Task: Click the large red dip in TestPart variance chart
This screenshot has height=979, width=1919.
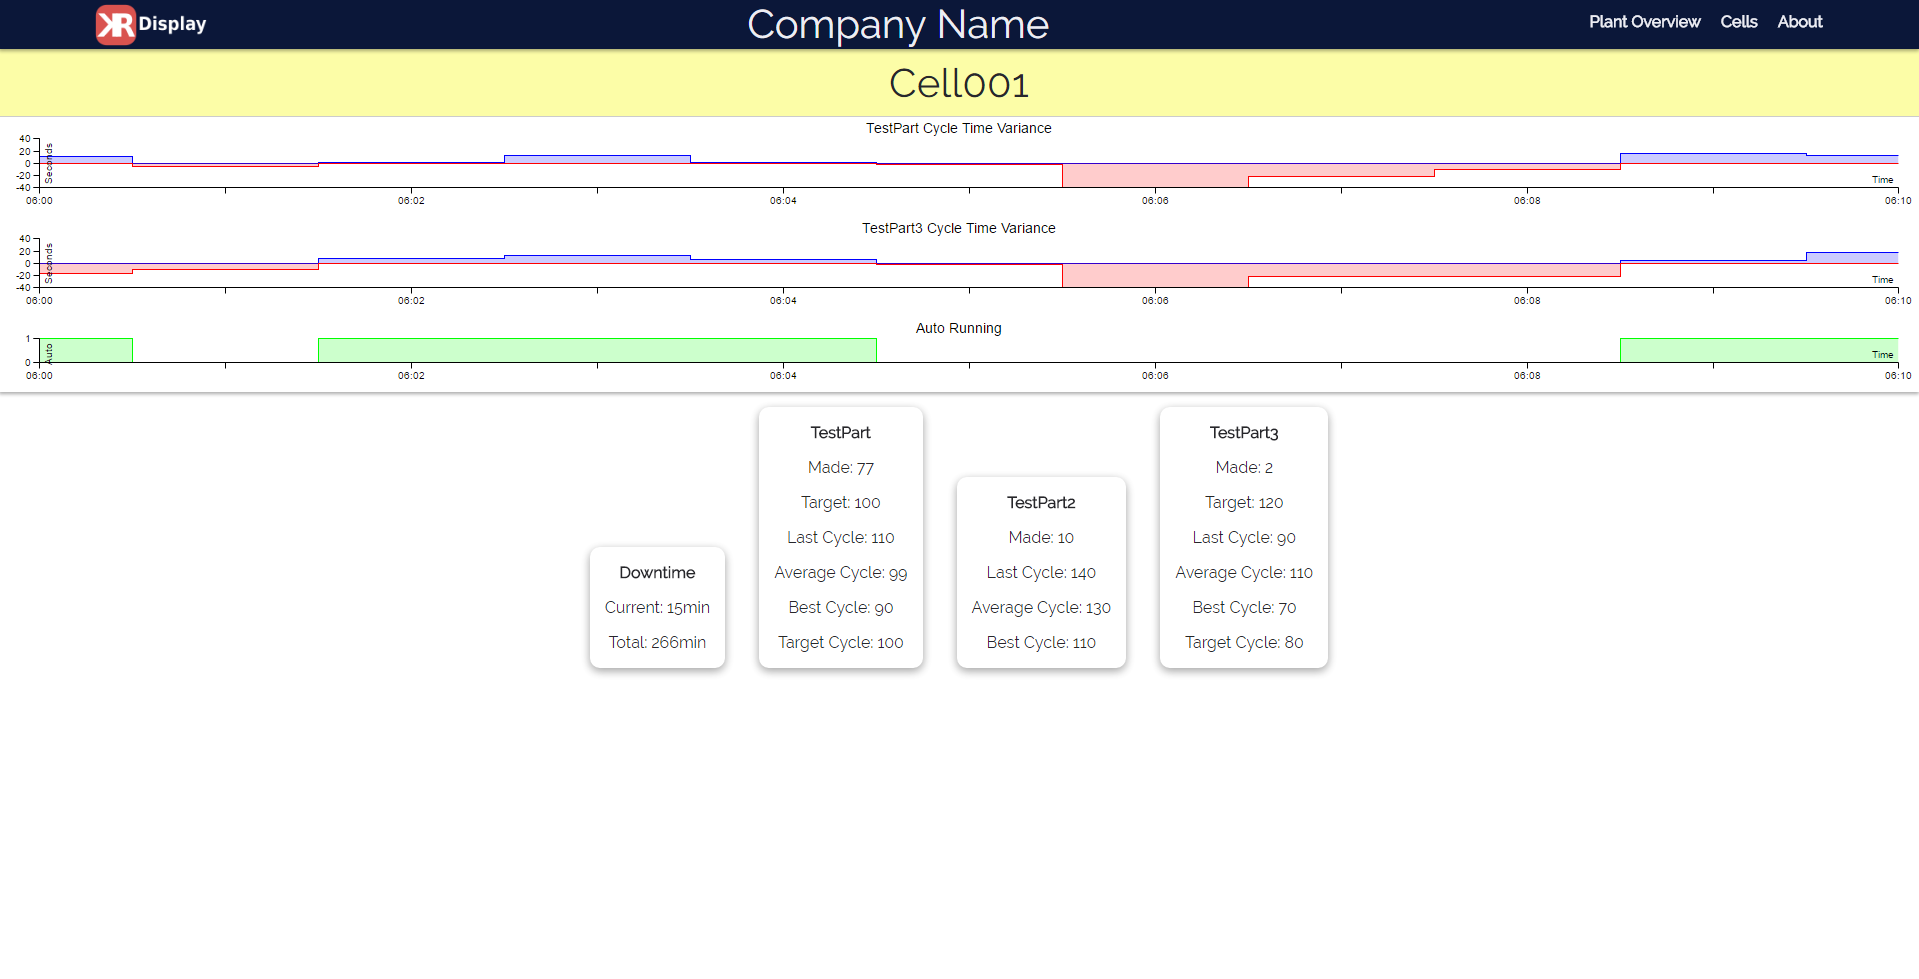Action: 1155,175
